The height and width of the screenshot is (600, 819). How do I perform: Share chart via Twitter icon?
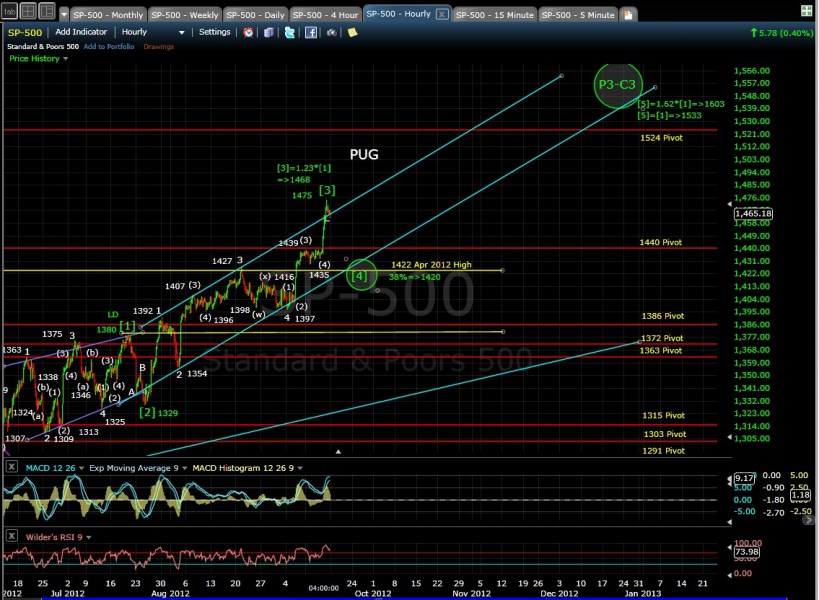[x=289, y=32]
